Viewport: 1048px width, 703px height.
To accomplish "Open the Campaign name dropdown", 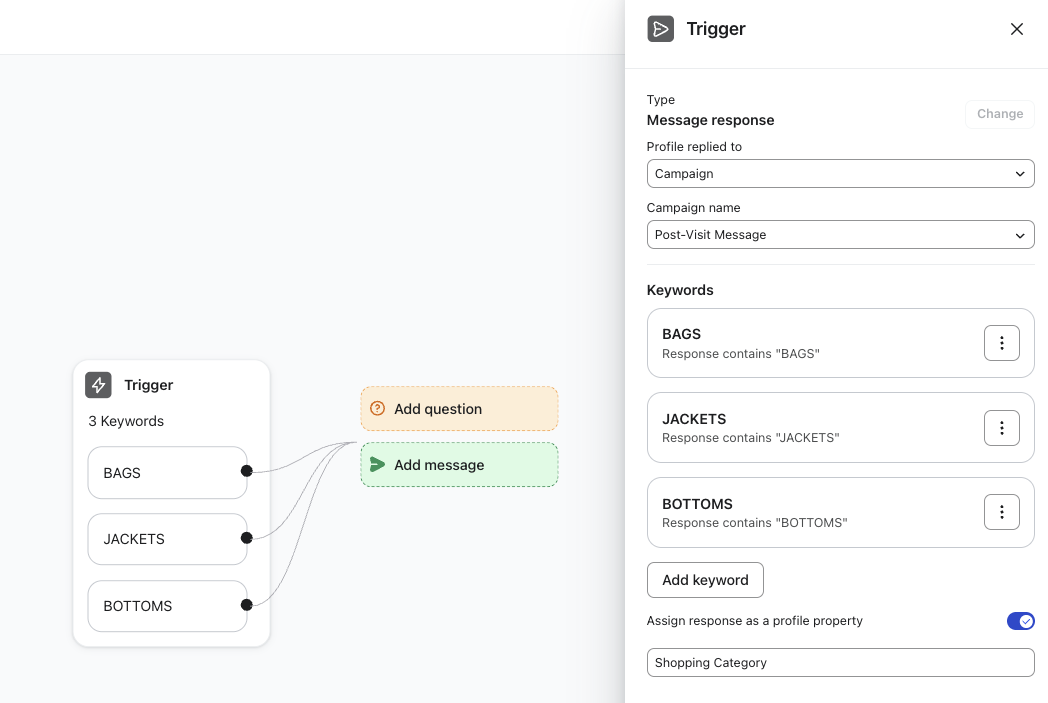I will coord(840,235).
